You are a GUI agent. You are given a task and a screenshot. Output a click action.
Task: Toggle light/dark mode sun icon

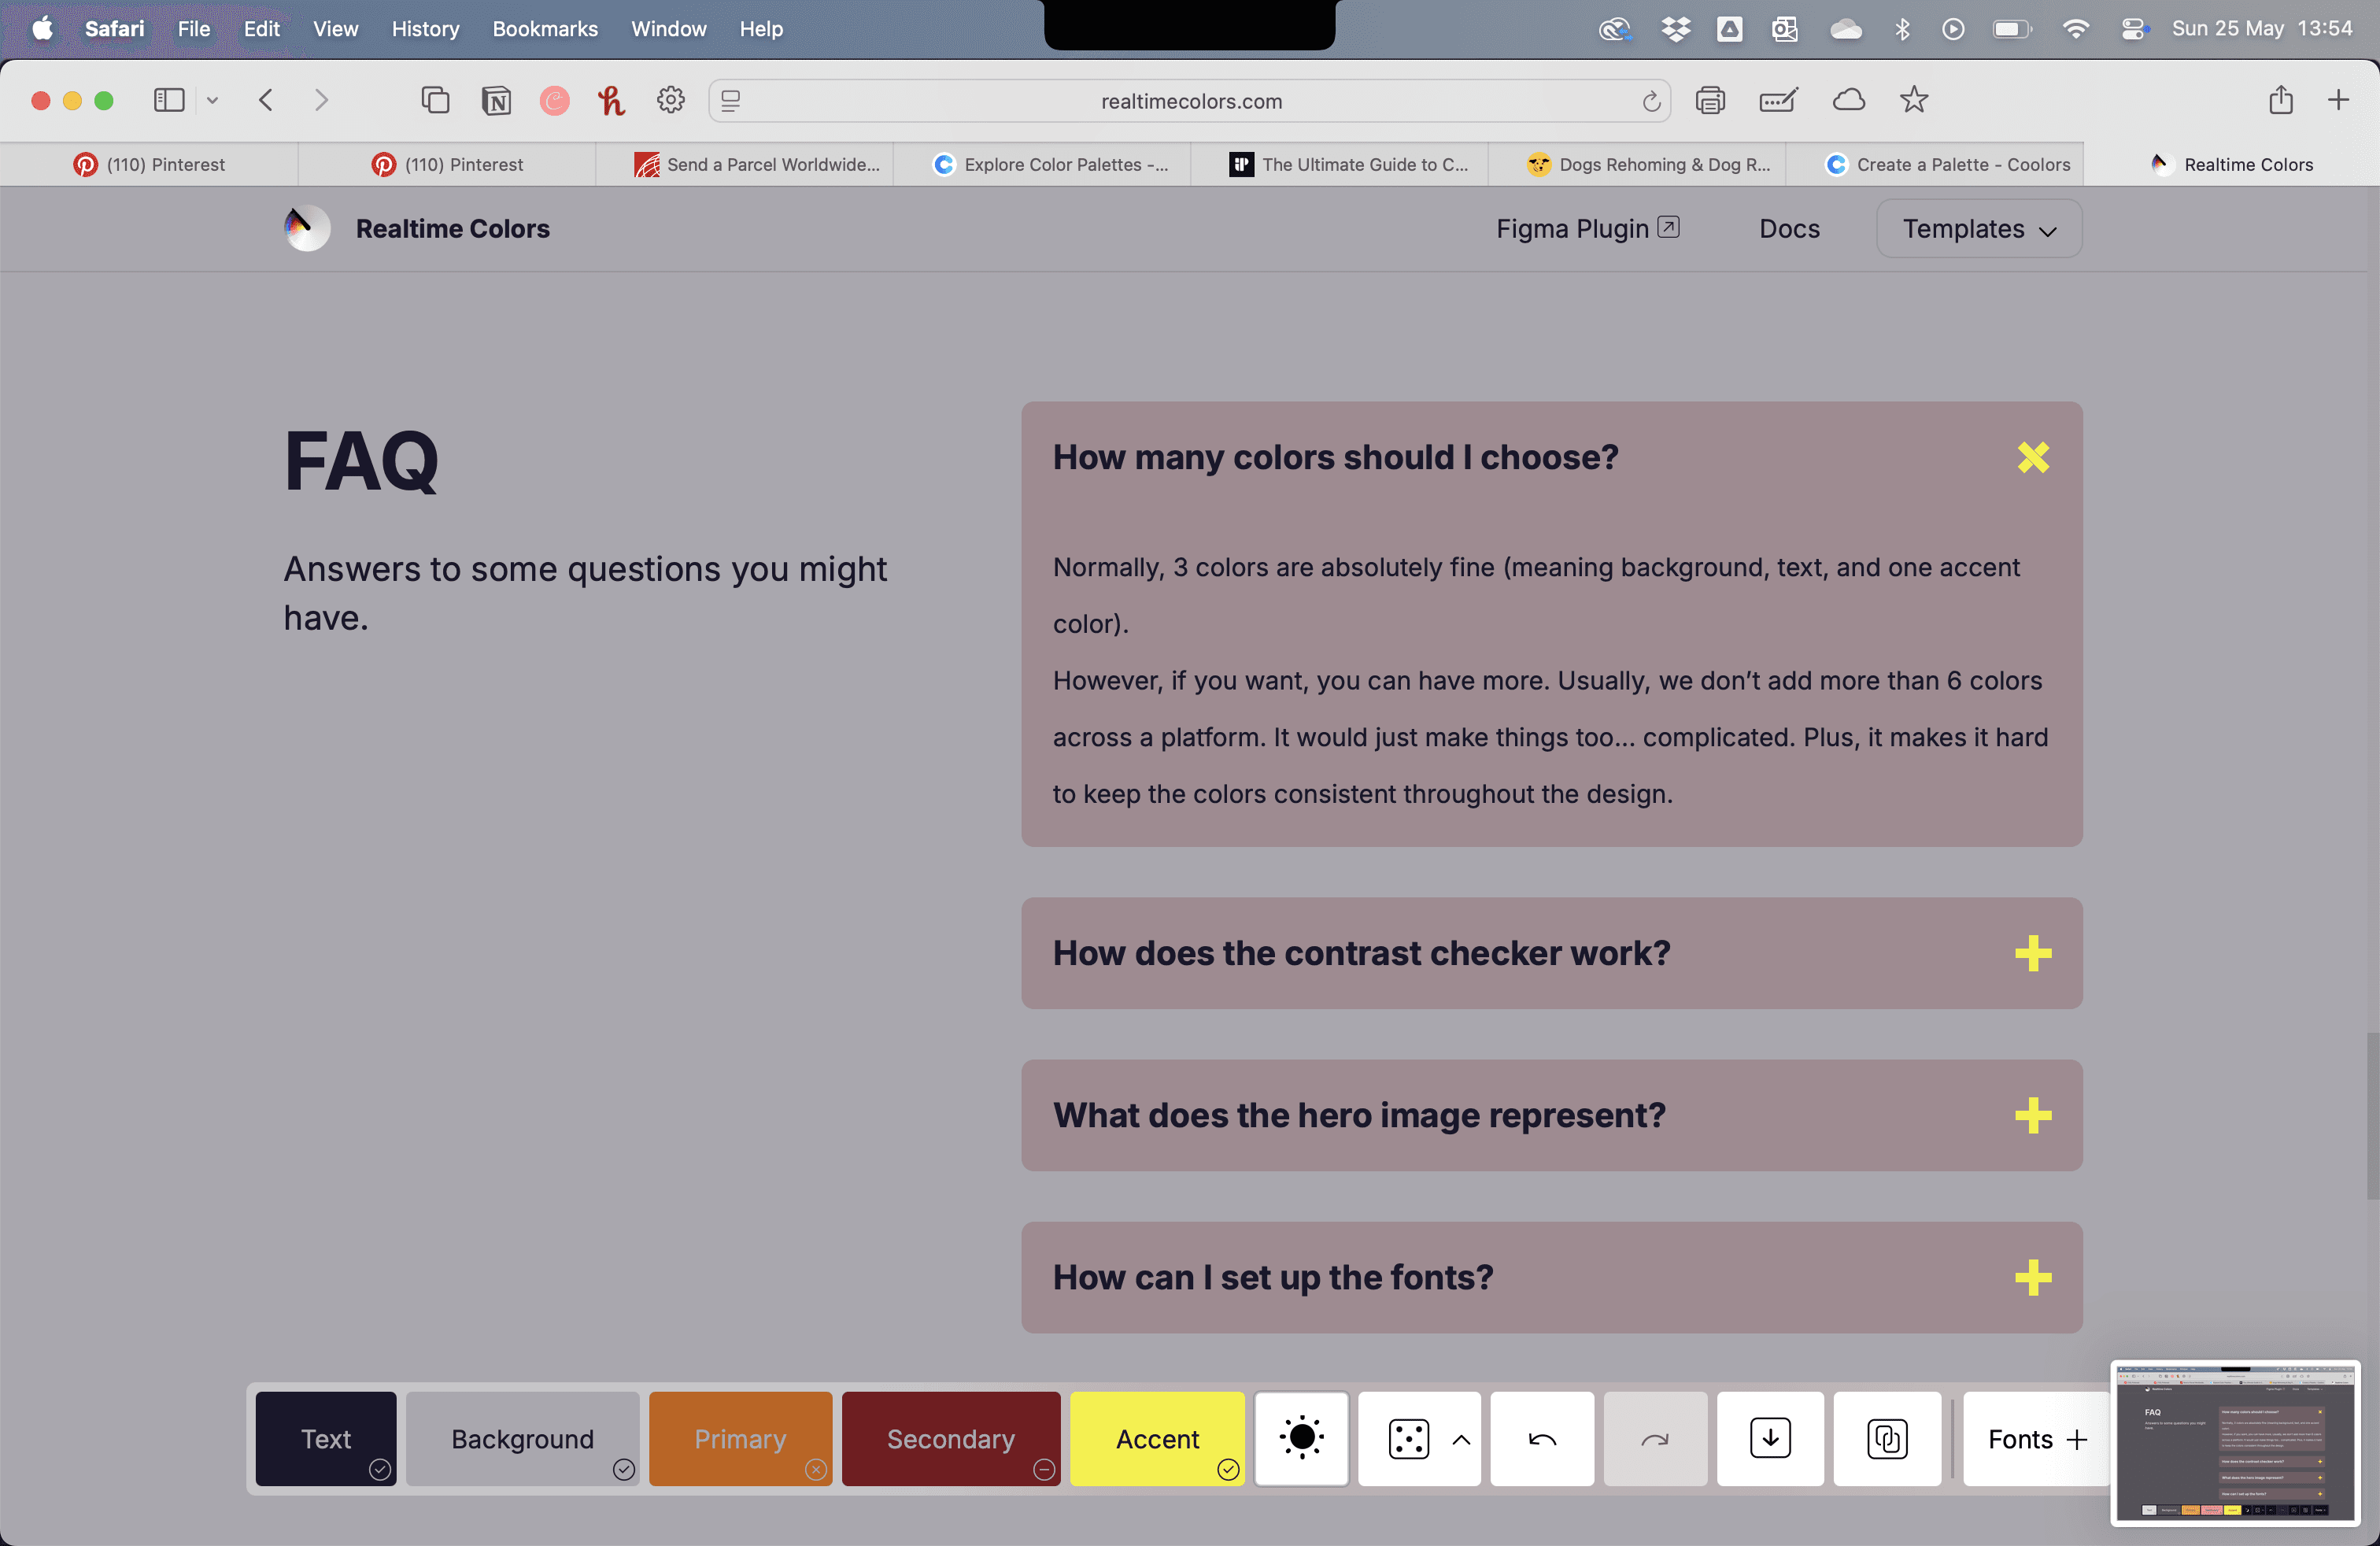1301,1438
